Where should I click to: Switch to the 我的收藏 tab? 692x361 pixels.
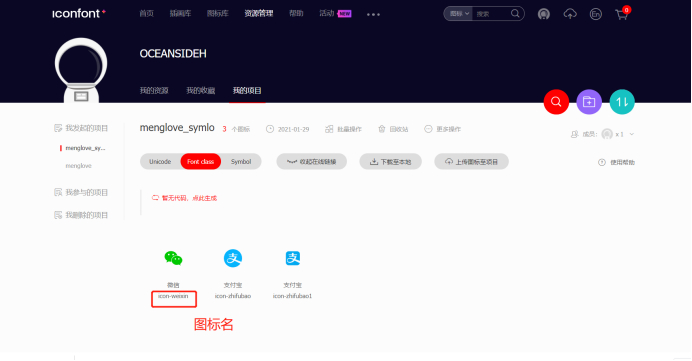[x=201, y=90]
